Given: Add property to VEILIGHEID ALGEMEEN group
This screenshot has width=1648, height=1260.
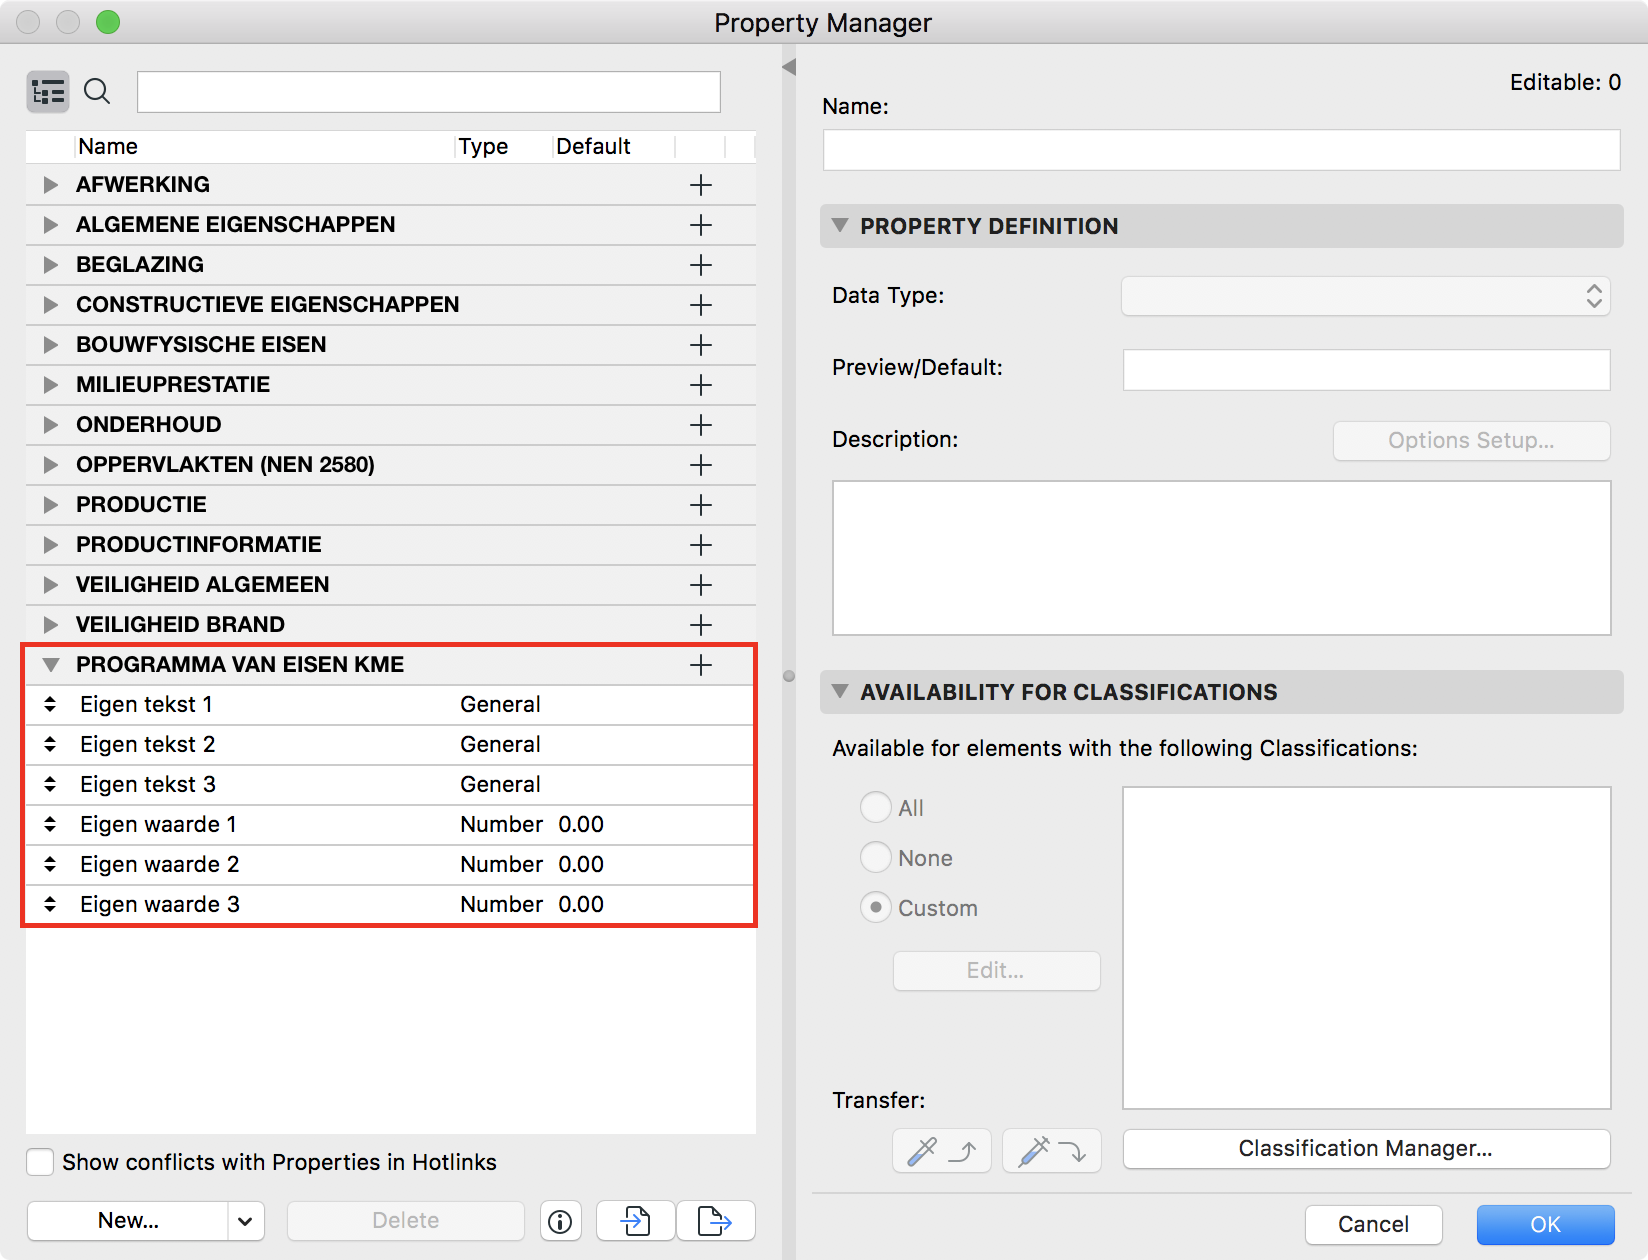Looking at the screenshot, I should (x=701, y=585).
